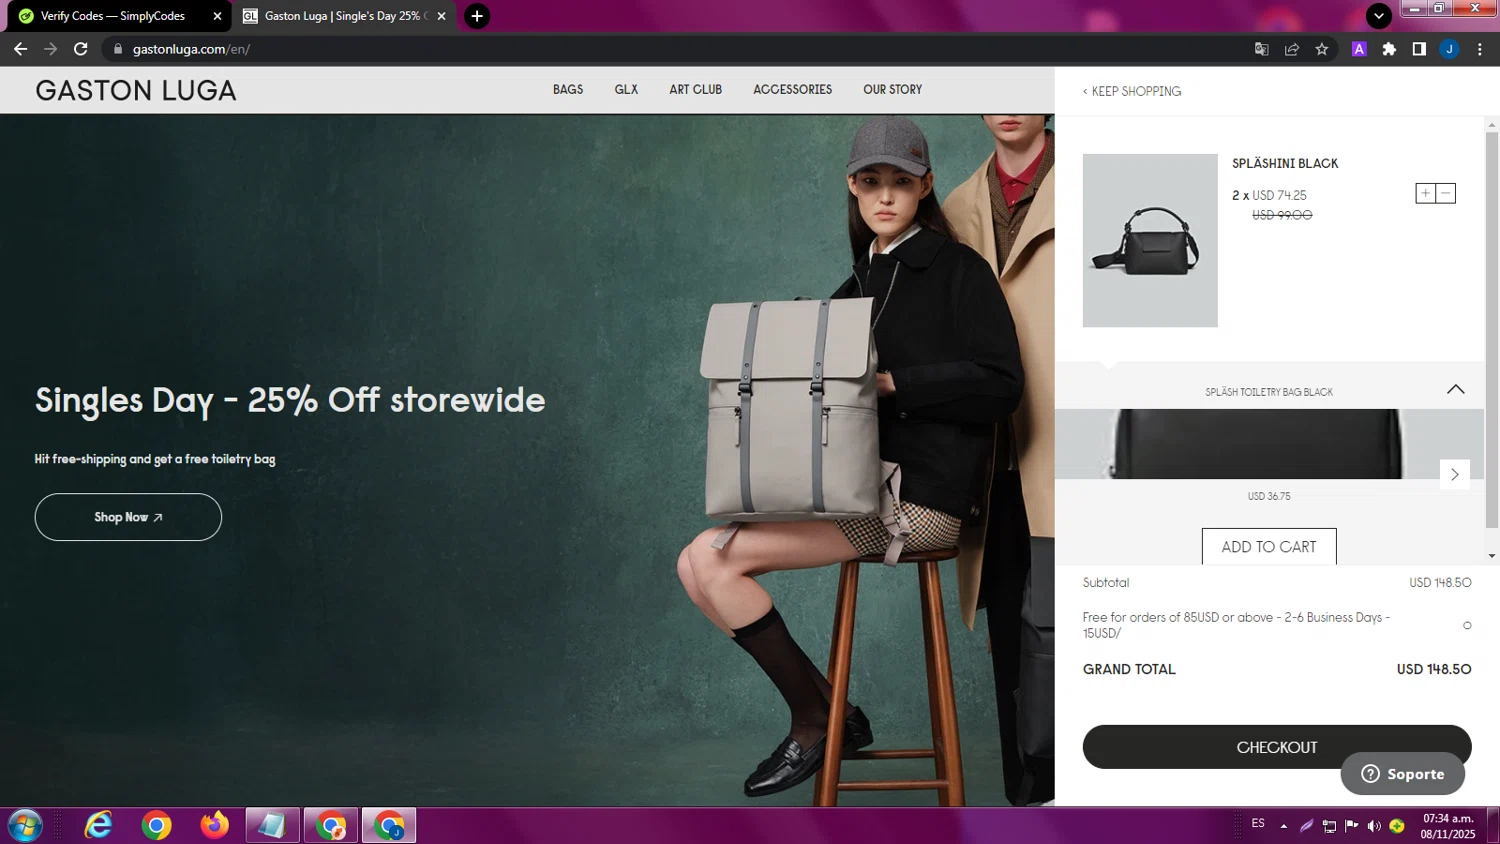Screen dimensions: 1500x844
Task: Click the cart scrollbar up arrow
Action: 1492,125
